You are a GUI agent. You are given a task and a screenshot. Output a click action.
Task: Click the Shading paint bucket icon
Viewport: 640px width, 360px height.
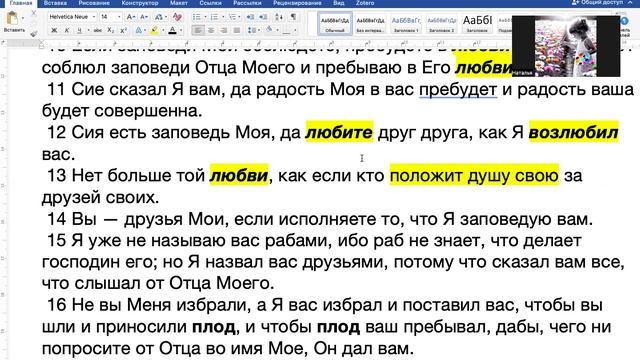(x=269, y=30)
